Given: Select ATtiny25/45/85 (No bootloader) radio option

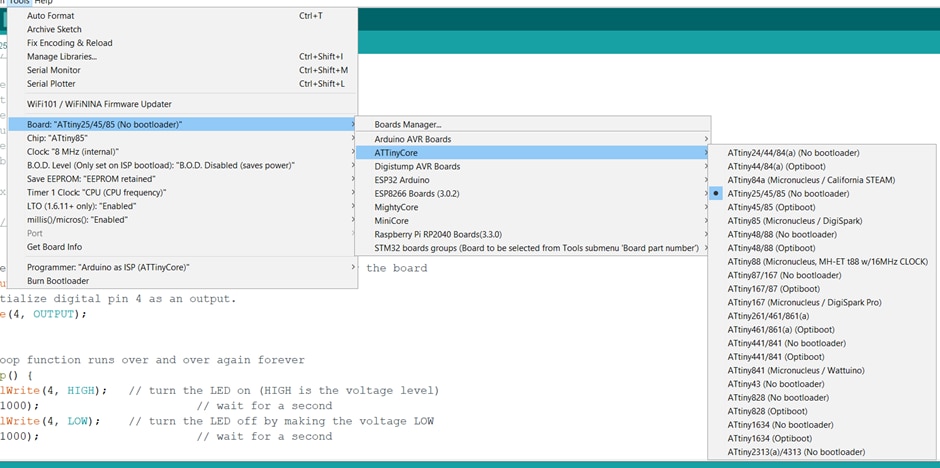Looking at the screenshot, I should click(x=790, y=193).
